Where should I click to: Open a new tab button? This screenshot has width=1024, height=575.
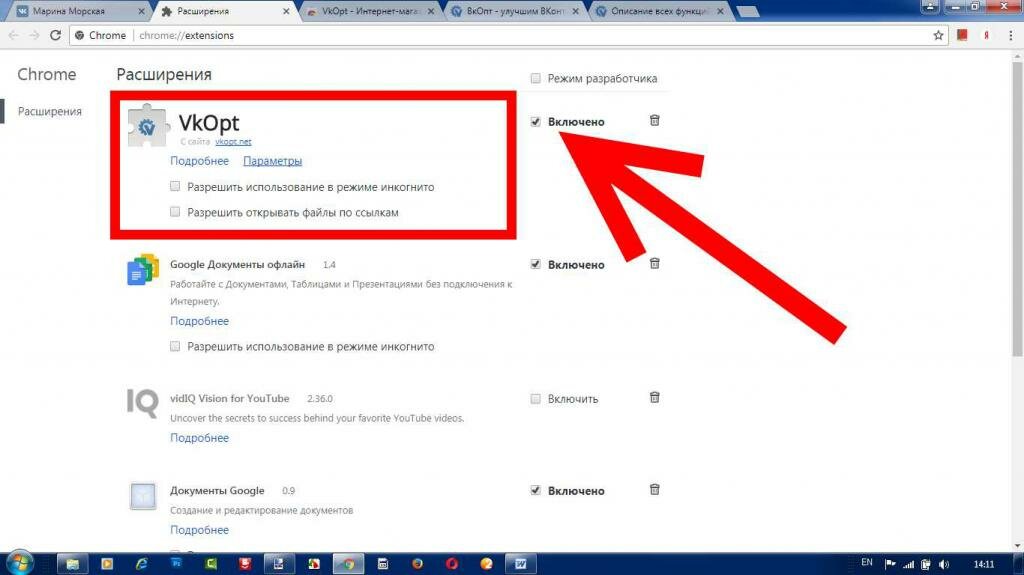tap(748, 12)
